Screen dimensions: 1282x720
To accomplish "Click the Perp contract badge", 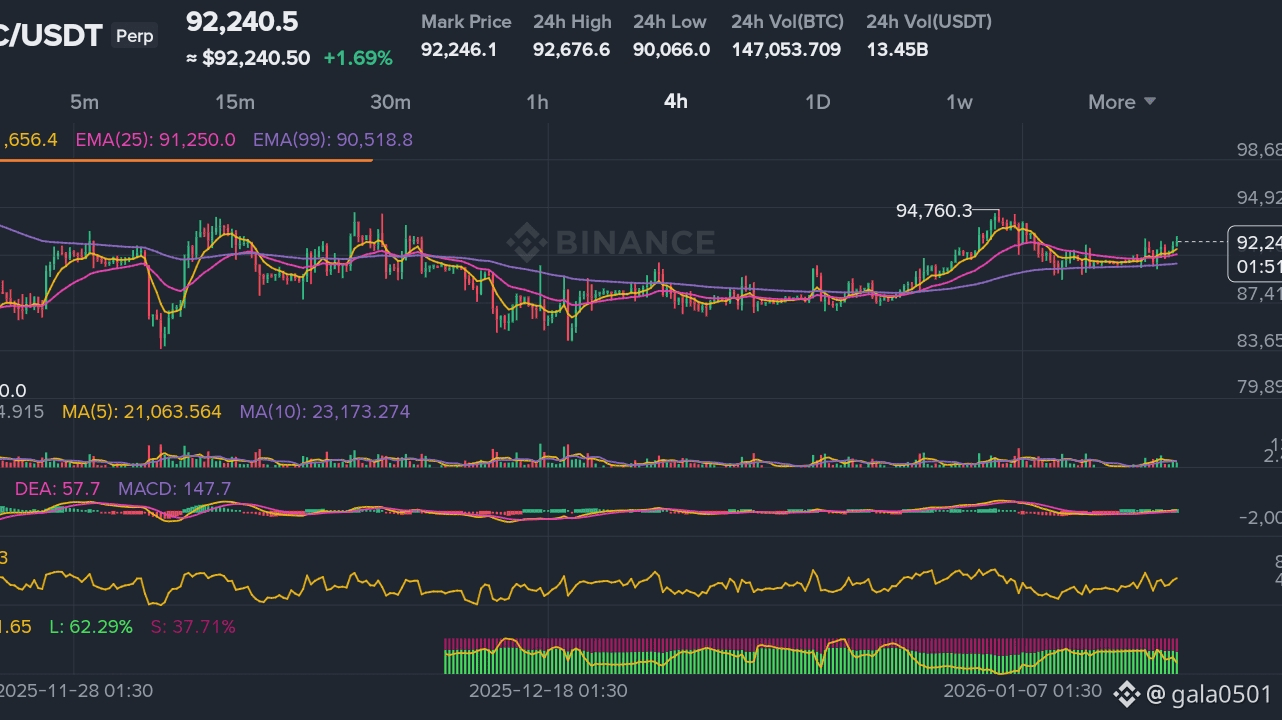I will 134,36.
